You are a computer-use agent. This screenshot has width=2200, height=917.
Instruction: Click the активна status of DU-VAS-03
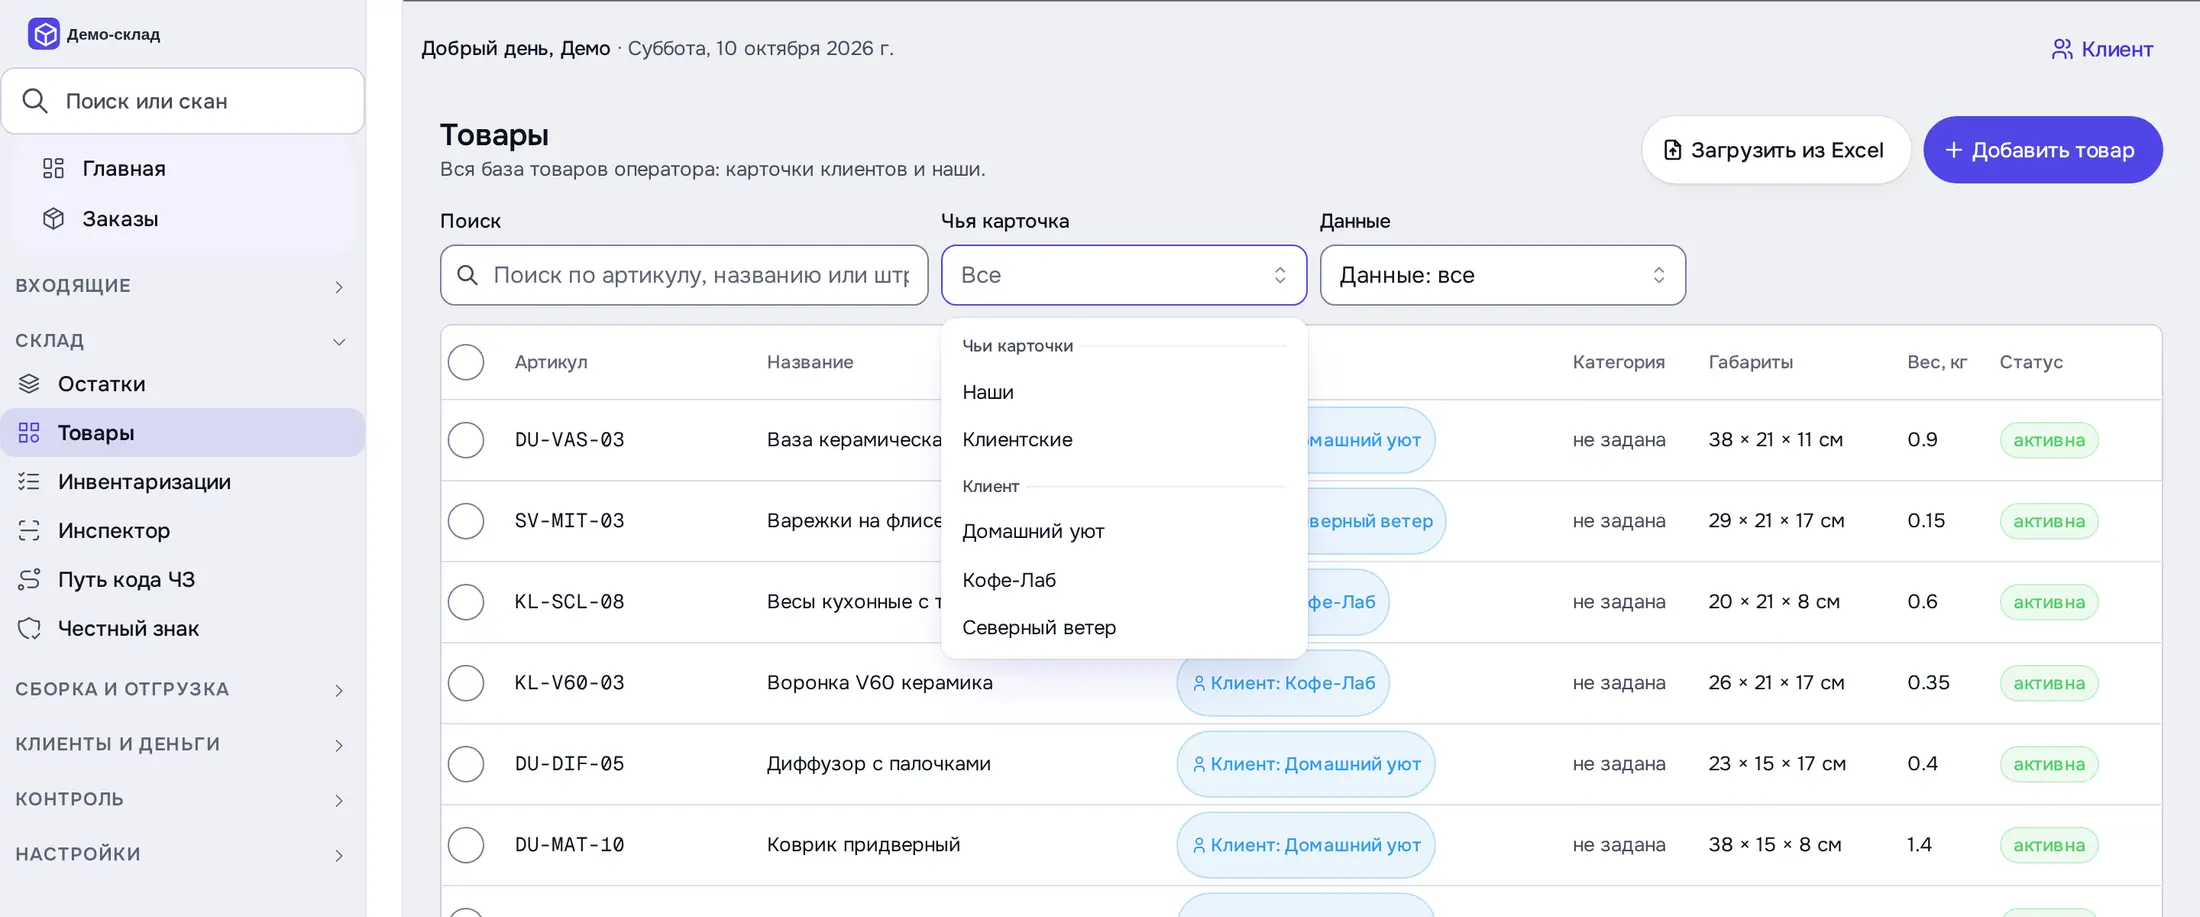click(2048, 440)
